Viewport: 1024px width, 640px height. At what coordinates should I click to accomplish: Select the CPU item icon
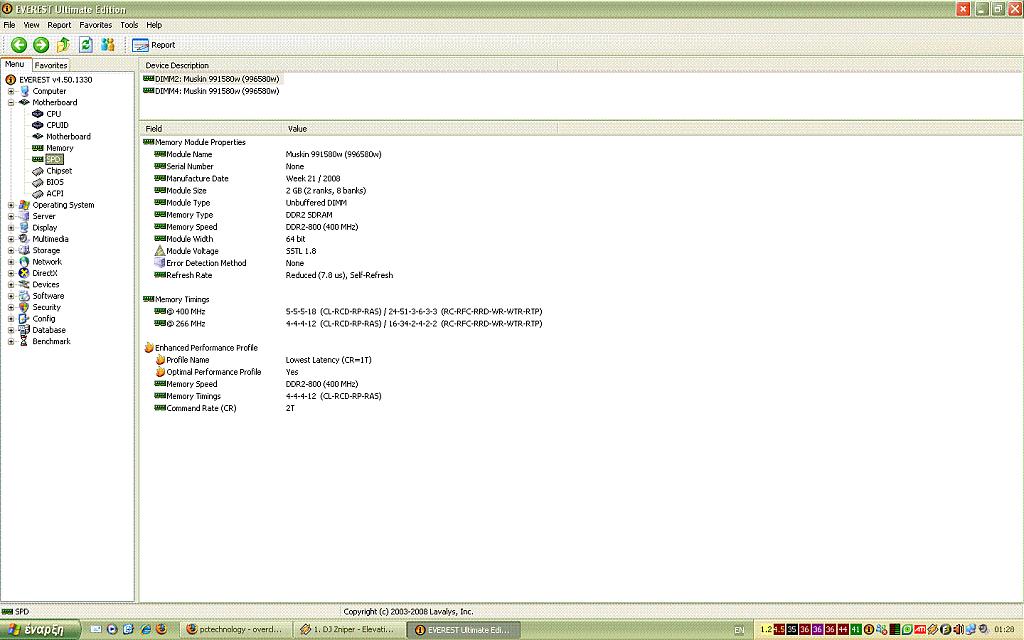point(38,114)
